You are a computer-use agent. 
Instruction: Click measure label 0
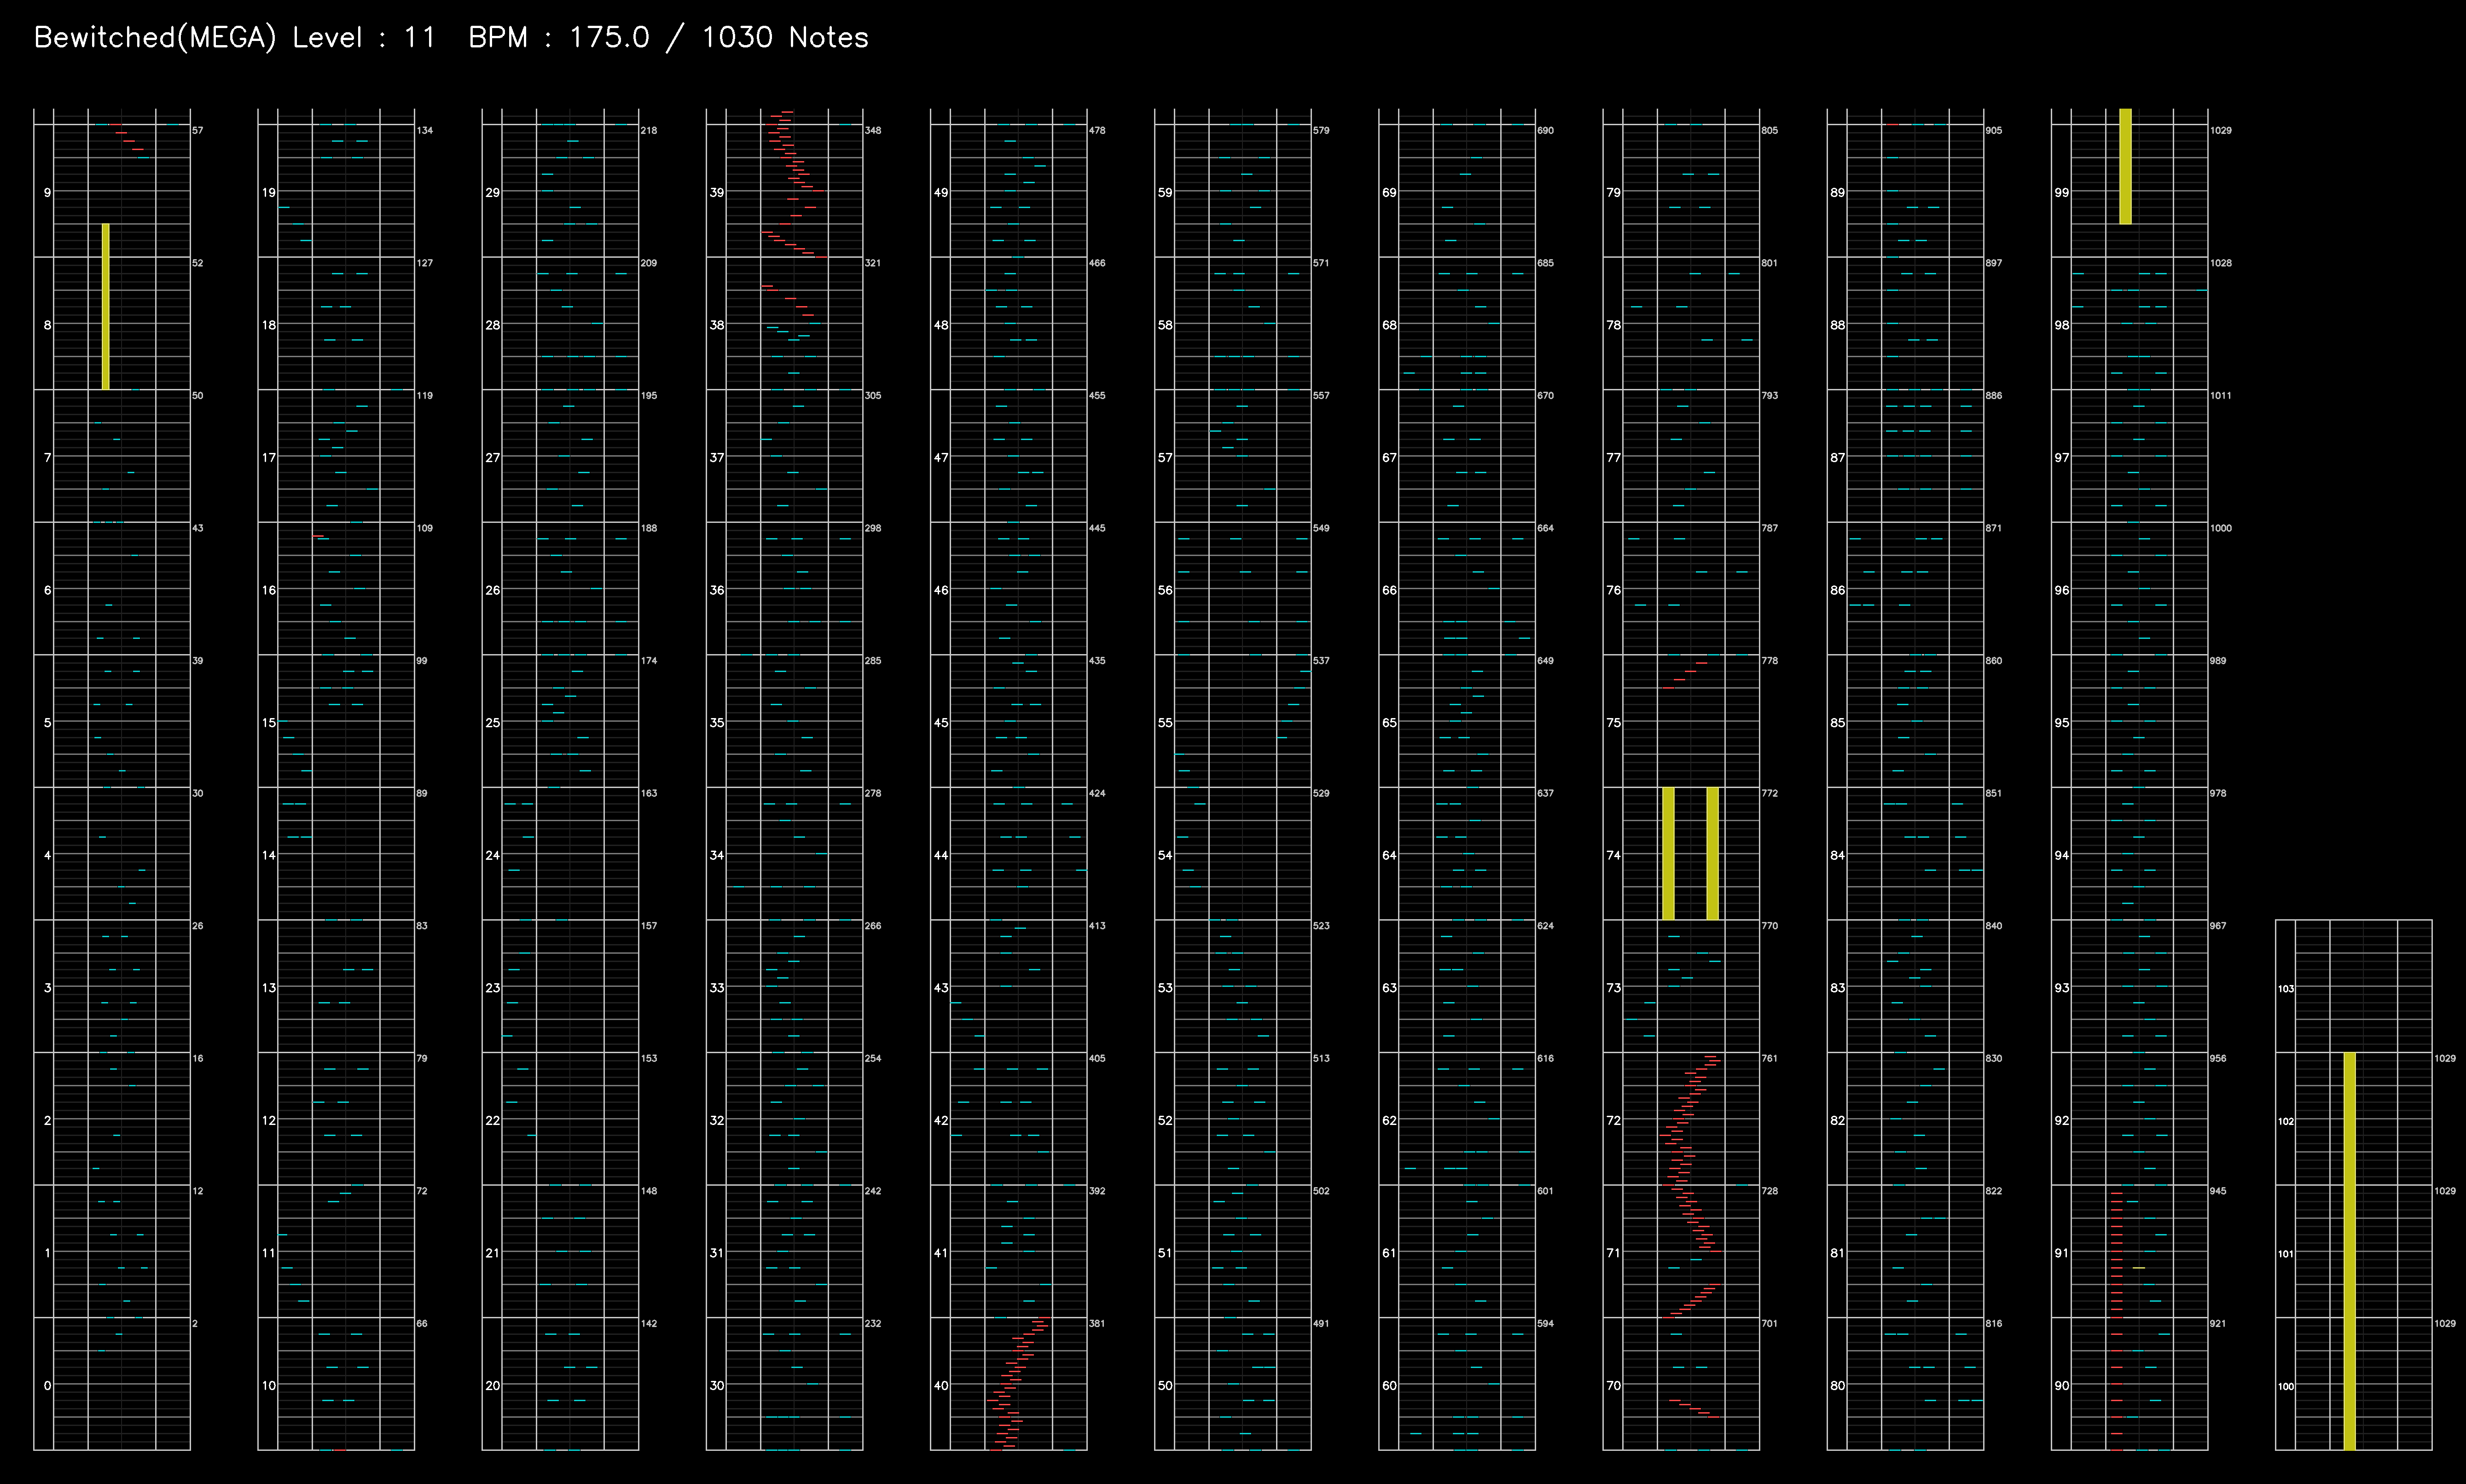pos(47,1385)
